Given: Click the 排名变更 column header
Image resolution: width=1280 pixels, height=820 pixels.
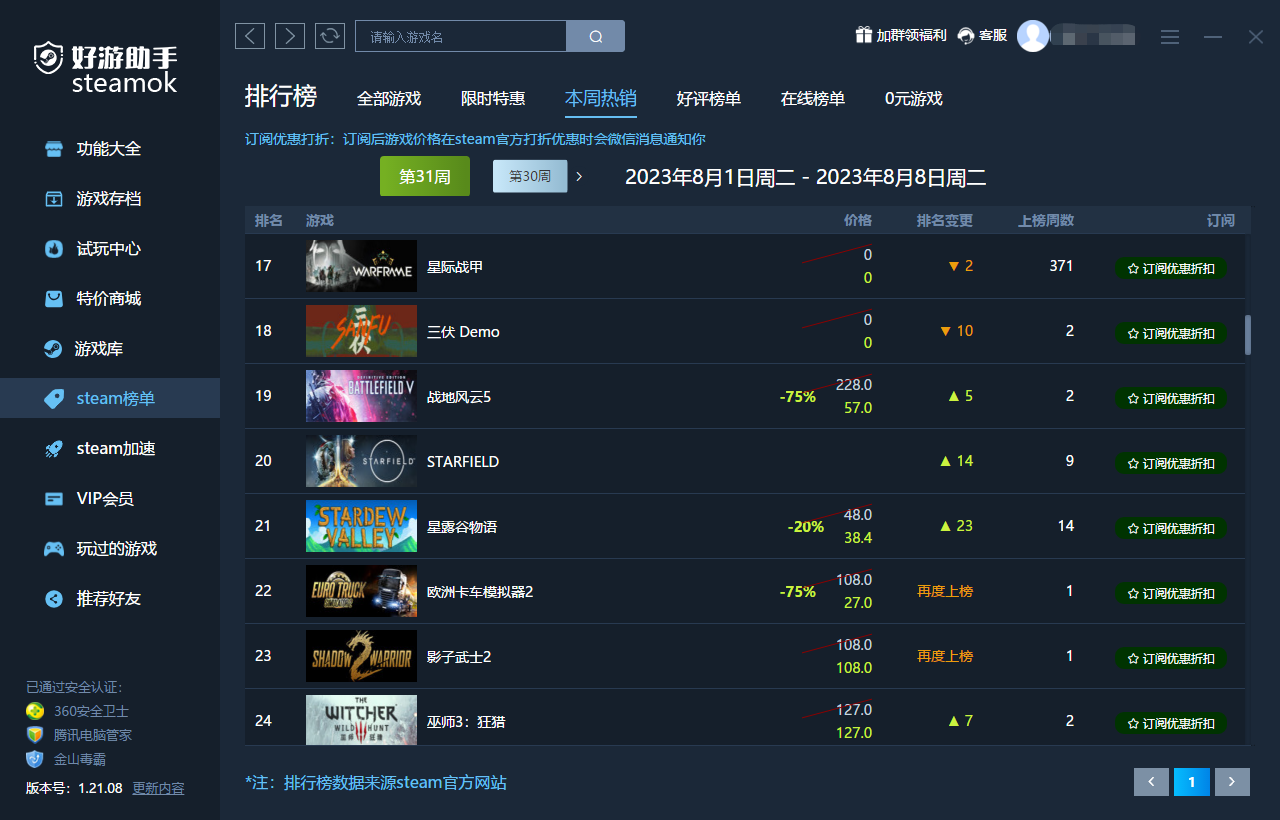Looking at the screenshot, I should [945, 220].
